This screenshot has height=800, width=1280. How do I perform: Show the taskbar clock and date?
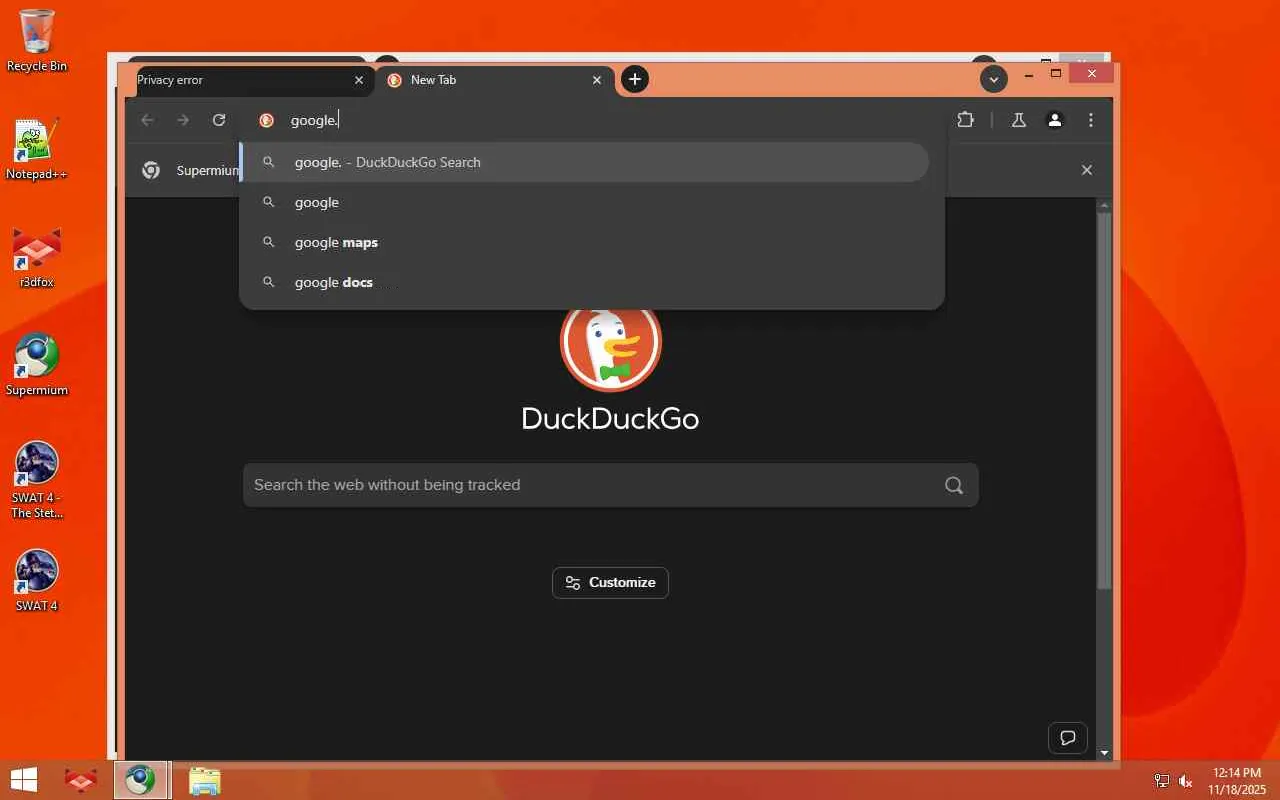tap(1237, 781)
